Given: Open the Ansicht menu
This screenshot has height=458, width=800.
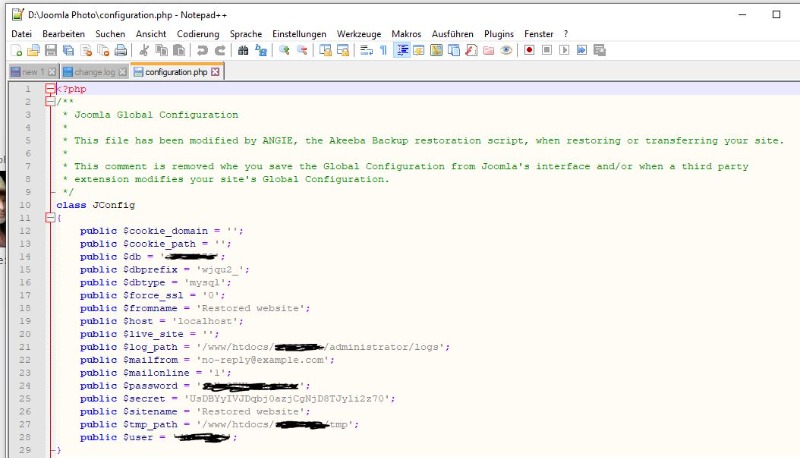Looking at the screenshot, I should click(151, 34).
